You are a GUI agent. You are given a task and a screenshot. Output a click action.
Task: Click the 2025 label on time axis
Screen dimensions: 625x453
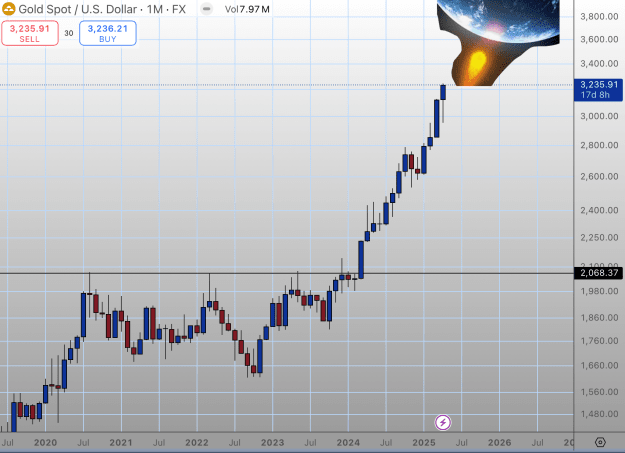coord(424,443)
